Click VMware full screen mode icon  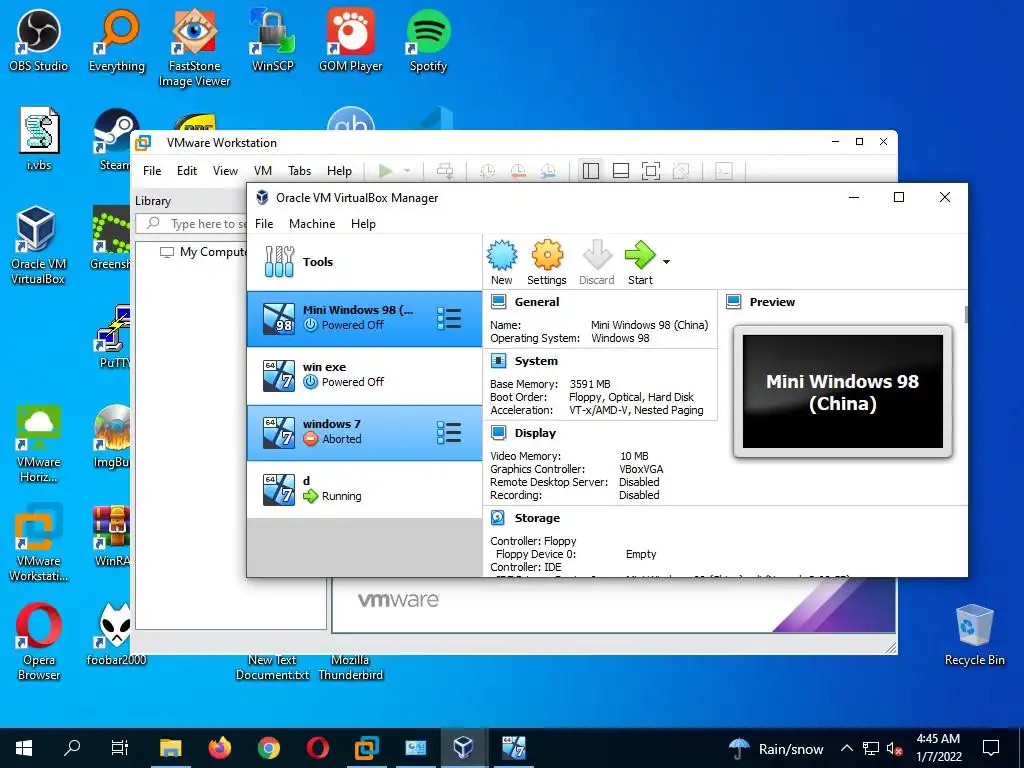point(651,171)
